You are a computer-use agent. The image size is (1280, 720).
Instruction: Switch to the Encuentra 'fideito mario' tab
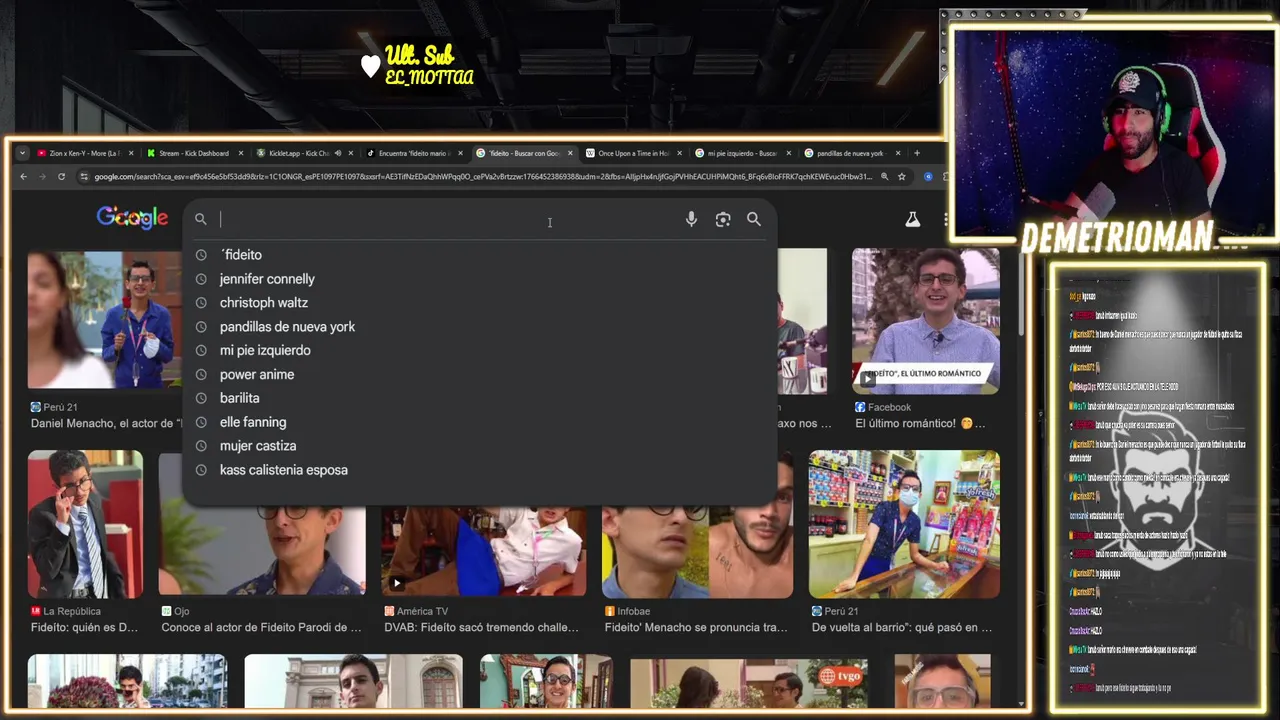pyautogui.click(x=414, y=153)
